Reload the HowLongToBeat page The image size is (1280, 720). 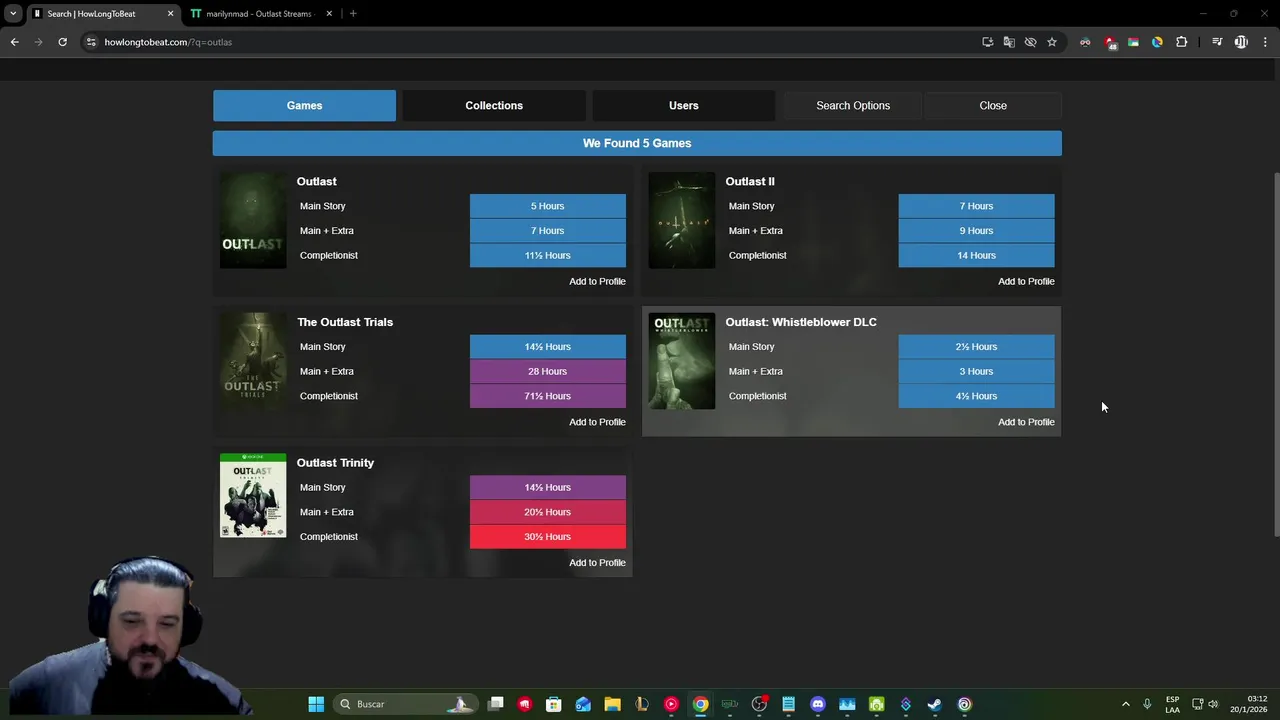pyautogui.click(x=62, y=42)
